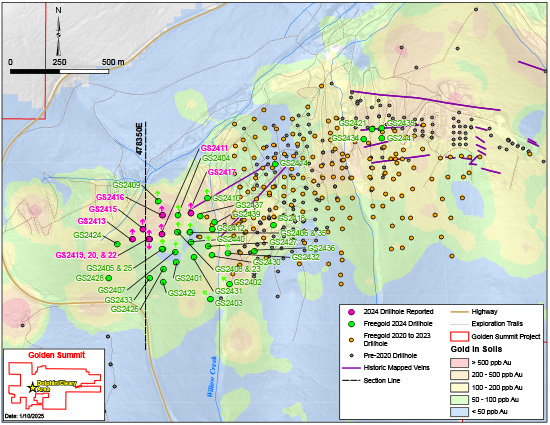Click the GS2401 label
Viewport: 550px width, 425px height.
(x=189, y=278)
